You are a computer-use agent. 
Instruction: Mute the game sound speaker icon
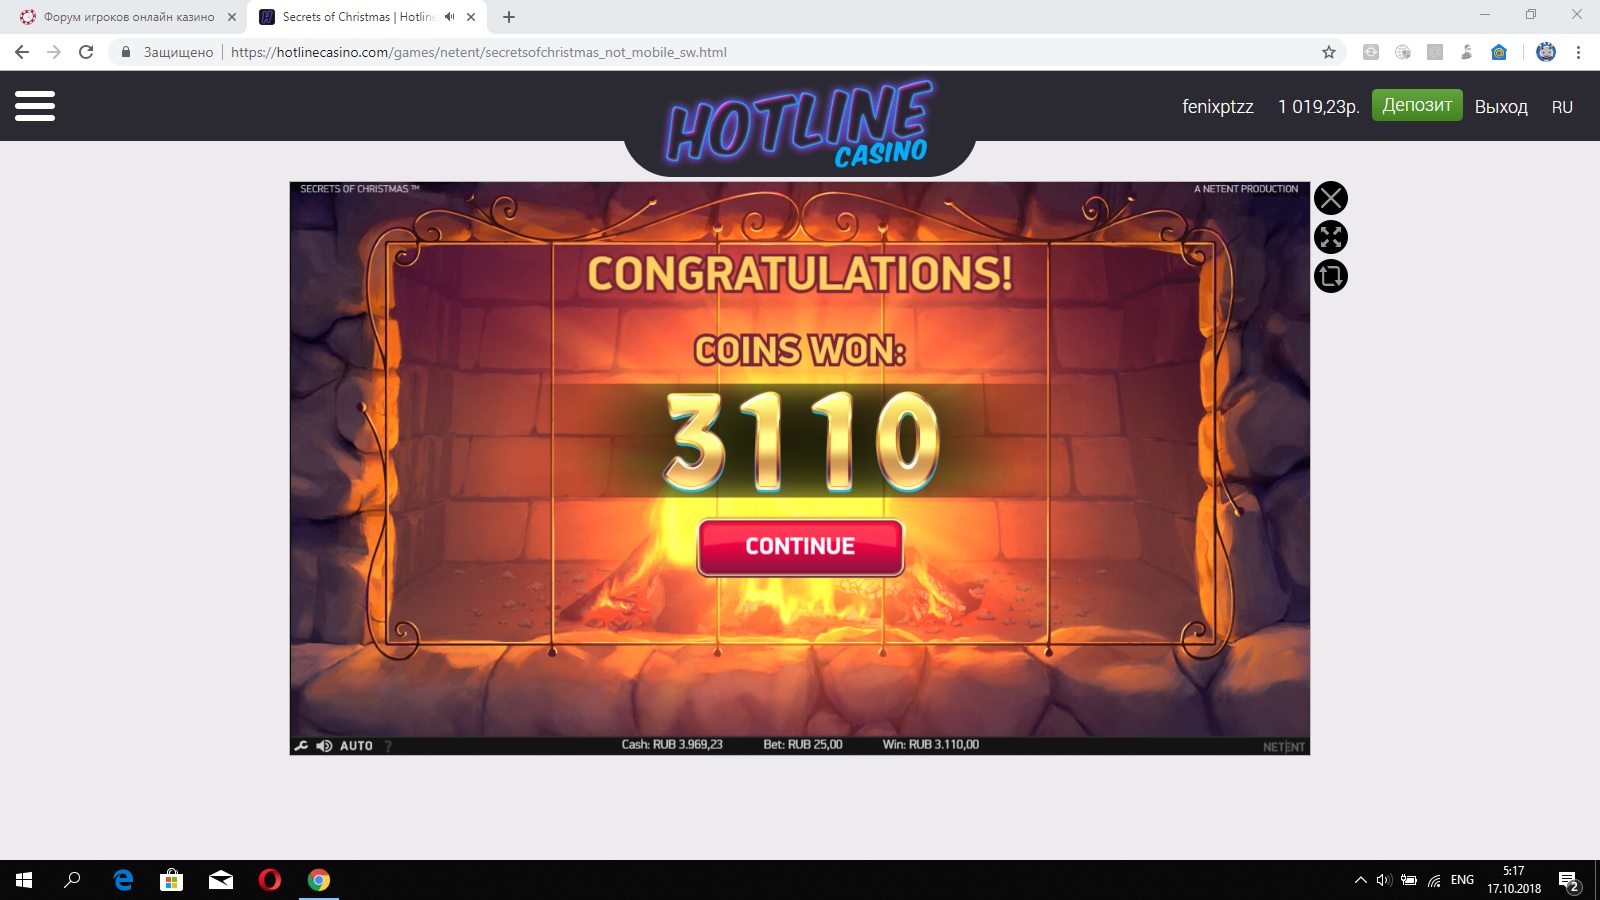point(324,746)
